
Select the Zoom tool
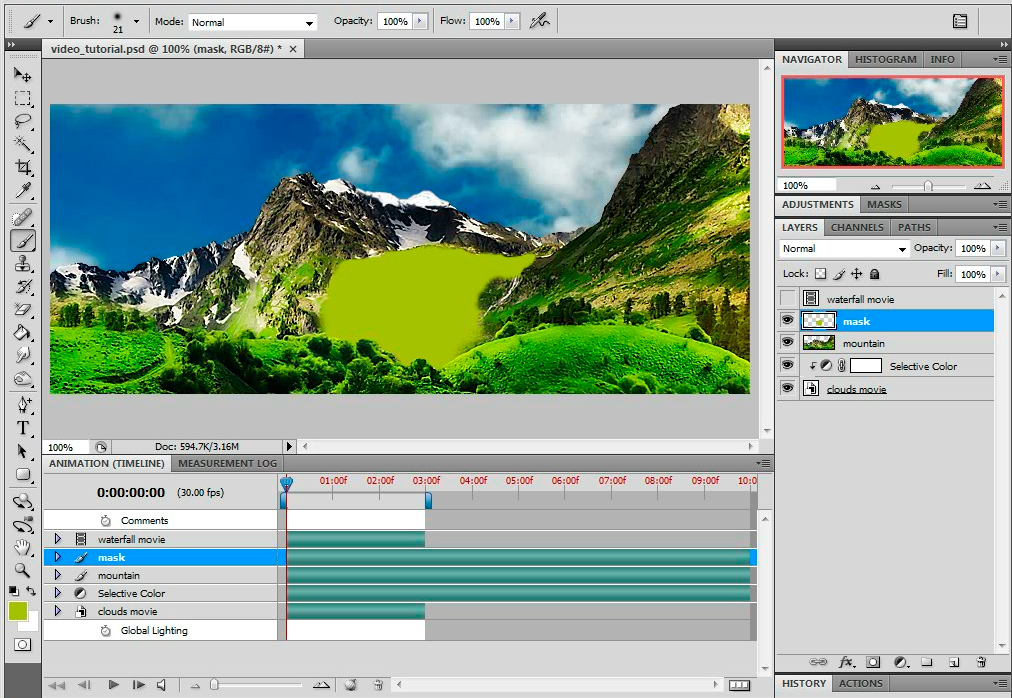(23, 570)
